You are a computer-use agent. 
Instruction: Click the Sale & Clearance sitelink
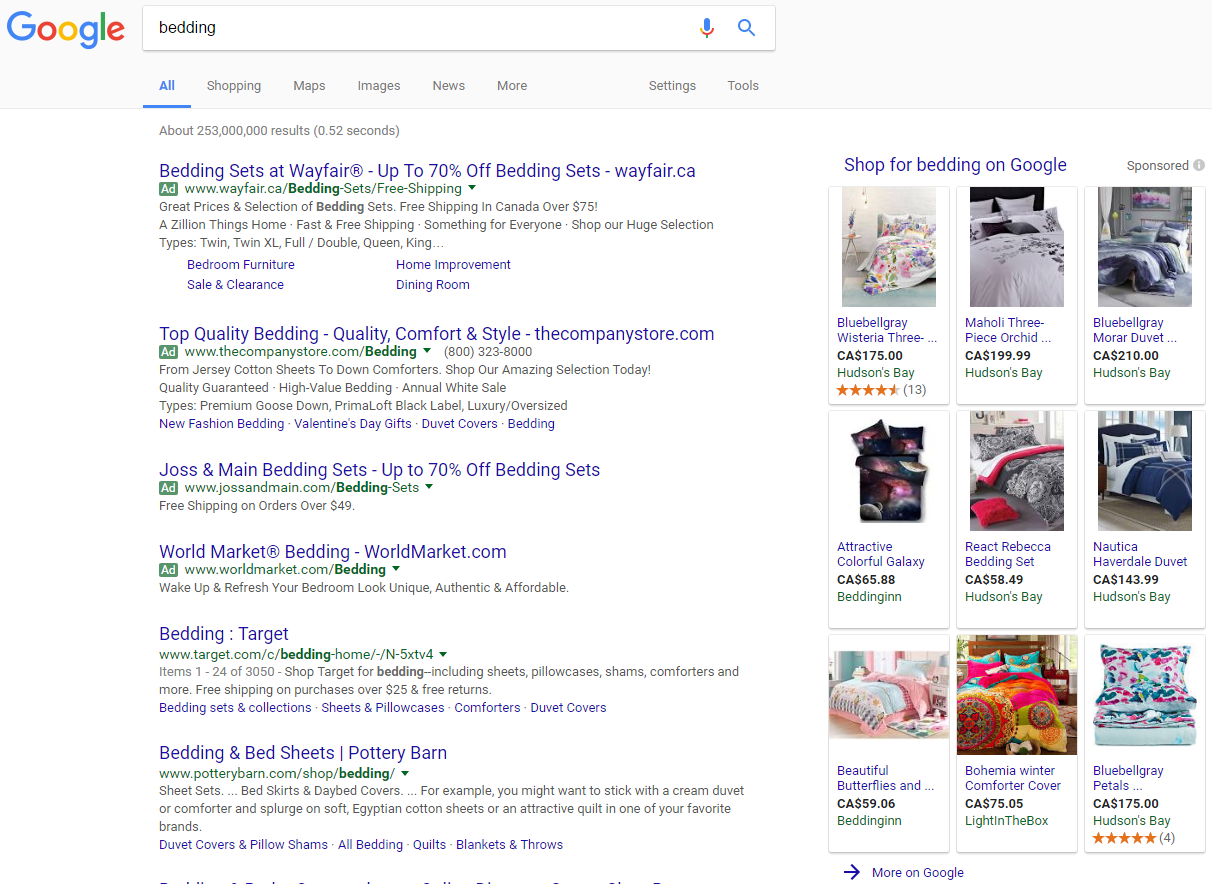(235, 285)
